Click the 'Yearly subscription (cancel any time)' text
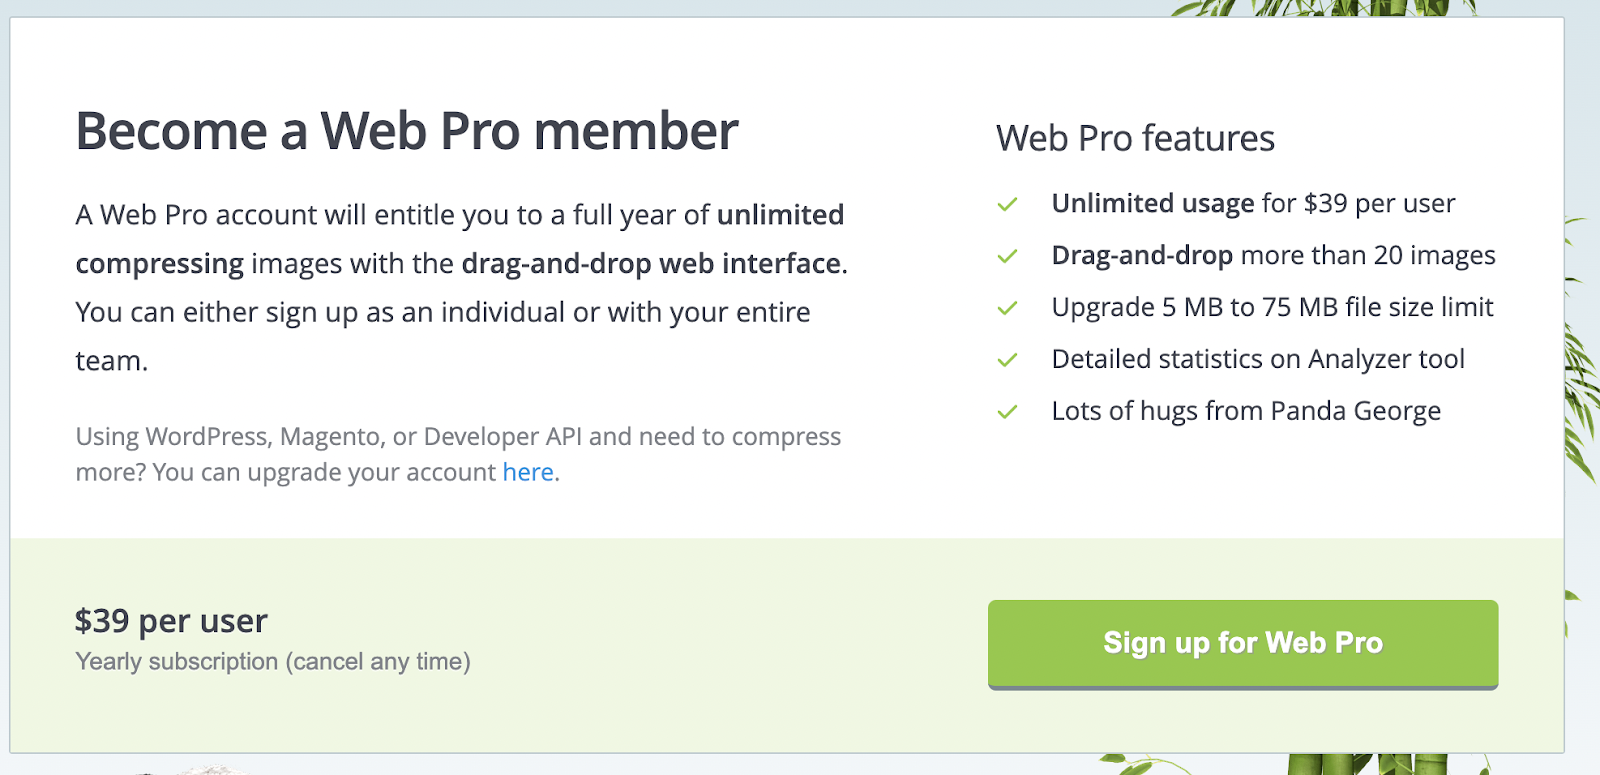The width and height of the screenshot is (1600, 775). click(x=273, y=662)
